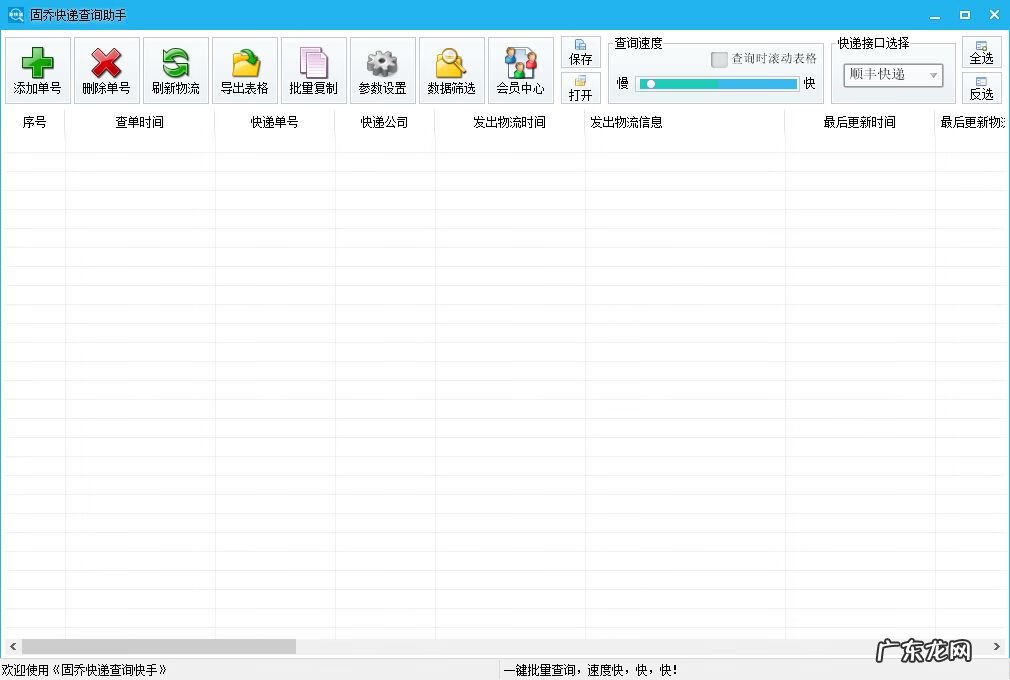Adjust the 查询速度 query speed slider
Screen dimensions: 1010x680
[651, 84]
